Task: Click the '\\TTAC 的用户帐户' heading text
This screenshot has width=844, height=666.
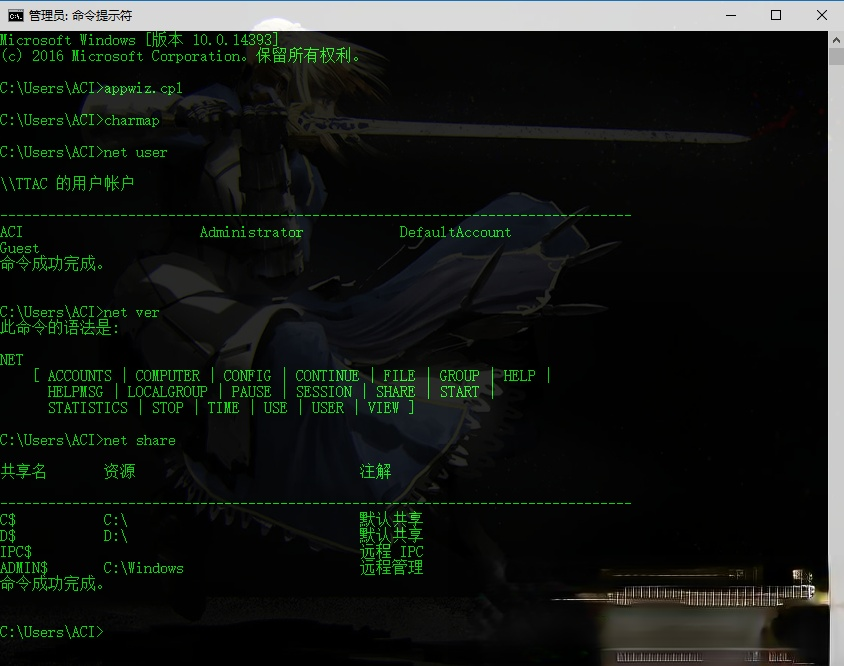Action: (67, 184)
